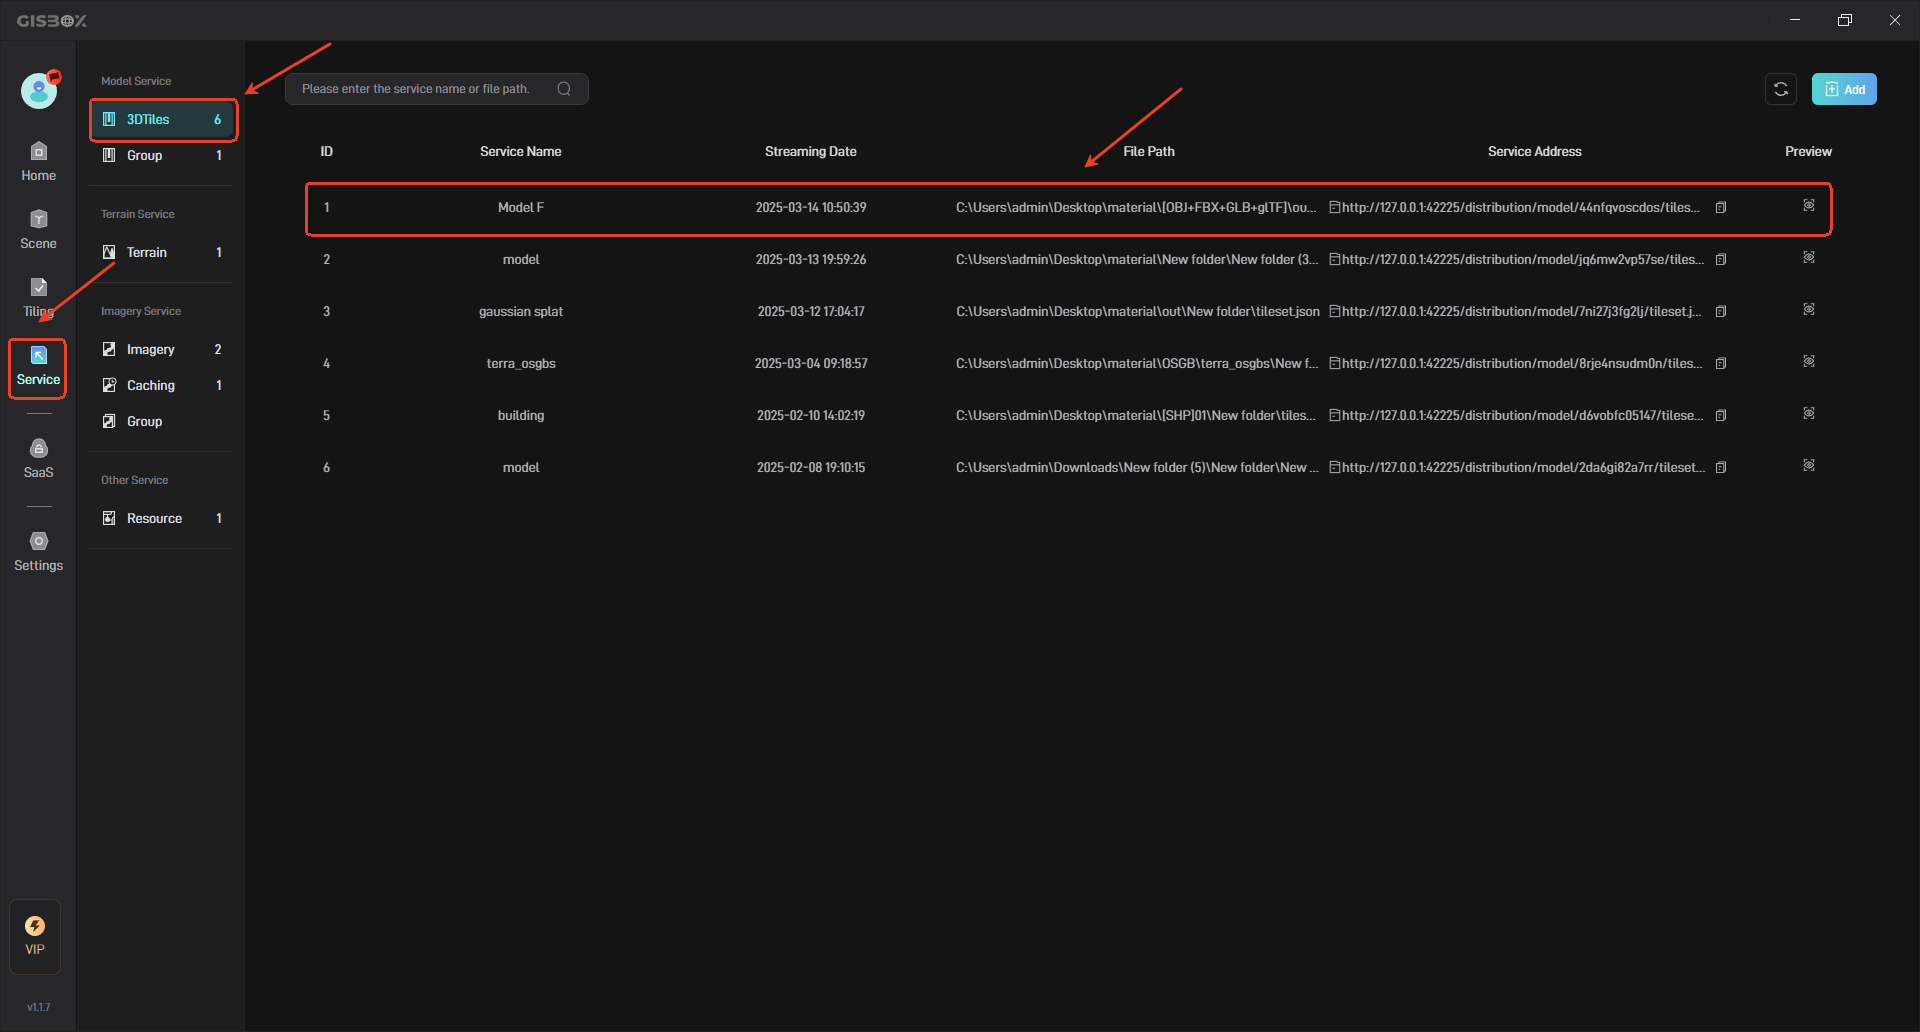Copy service address for terra_osgbs
Viewport: 1920px width, 1032px height.
pyautogui.click(x=1721, y=364)
